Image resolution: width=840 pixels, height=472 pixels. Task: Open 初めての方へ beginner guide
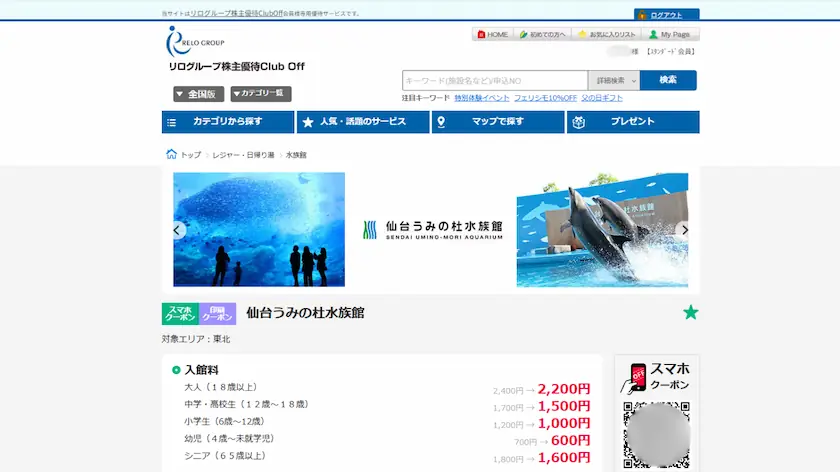tap(542, 34)
